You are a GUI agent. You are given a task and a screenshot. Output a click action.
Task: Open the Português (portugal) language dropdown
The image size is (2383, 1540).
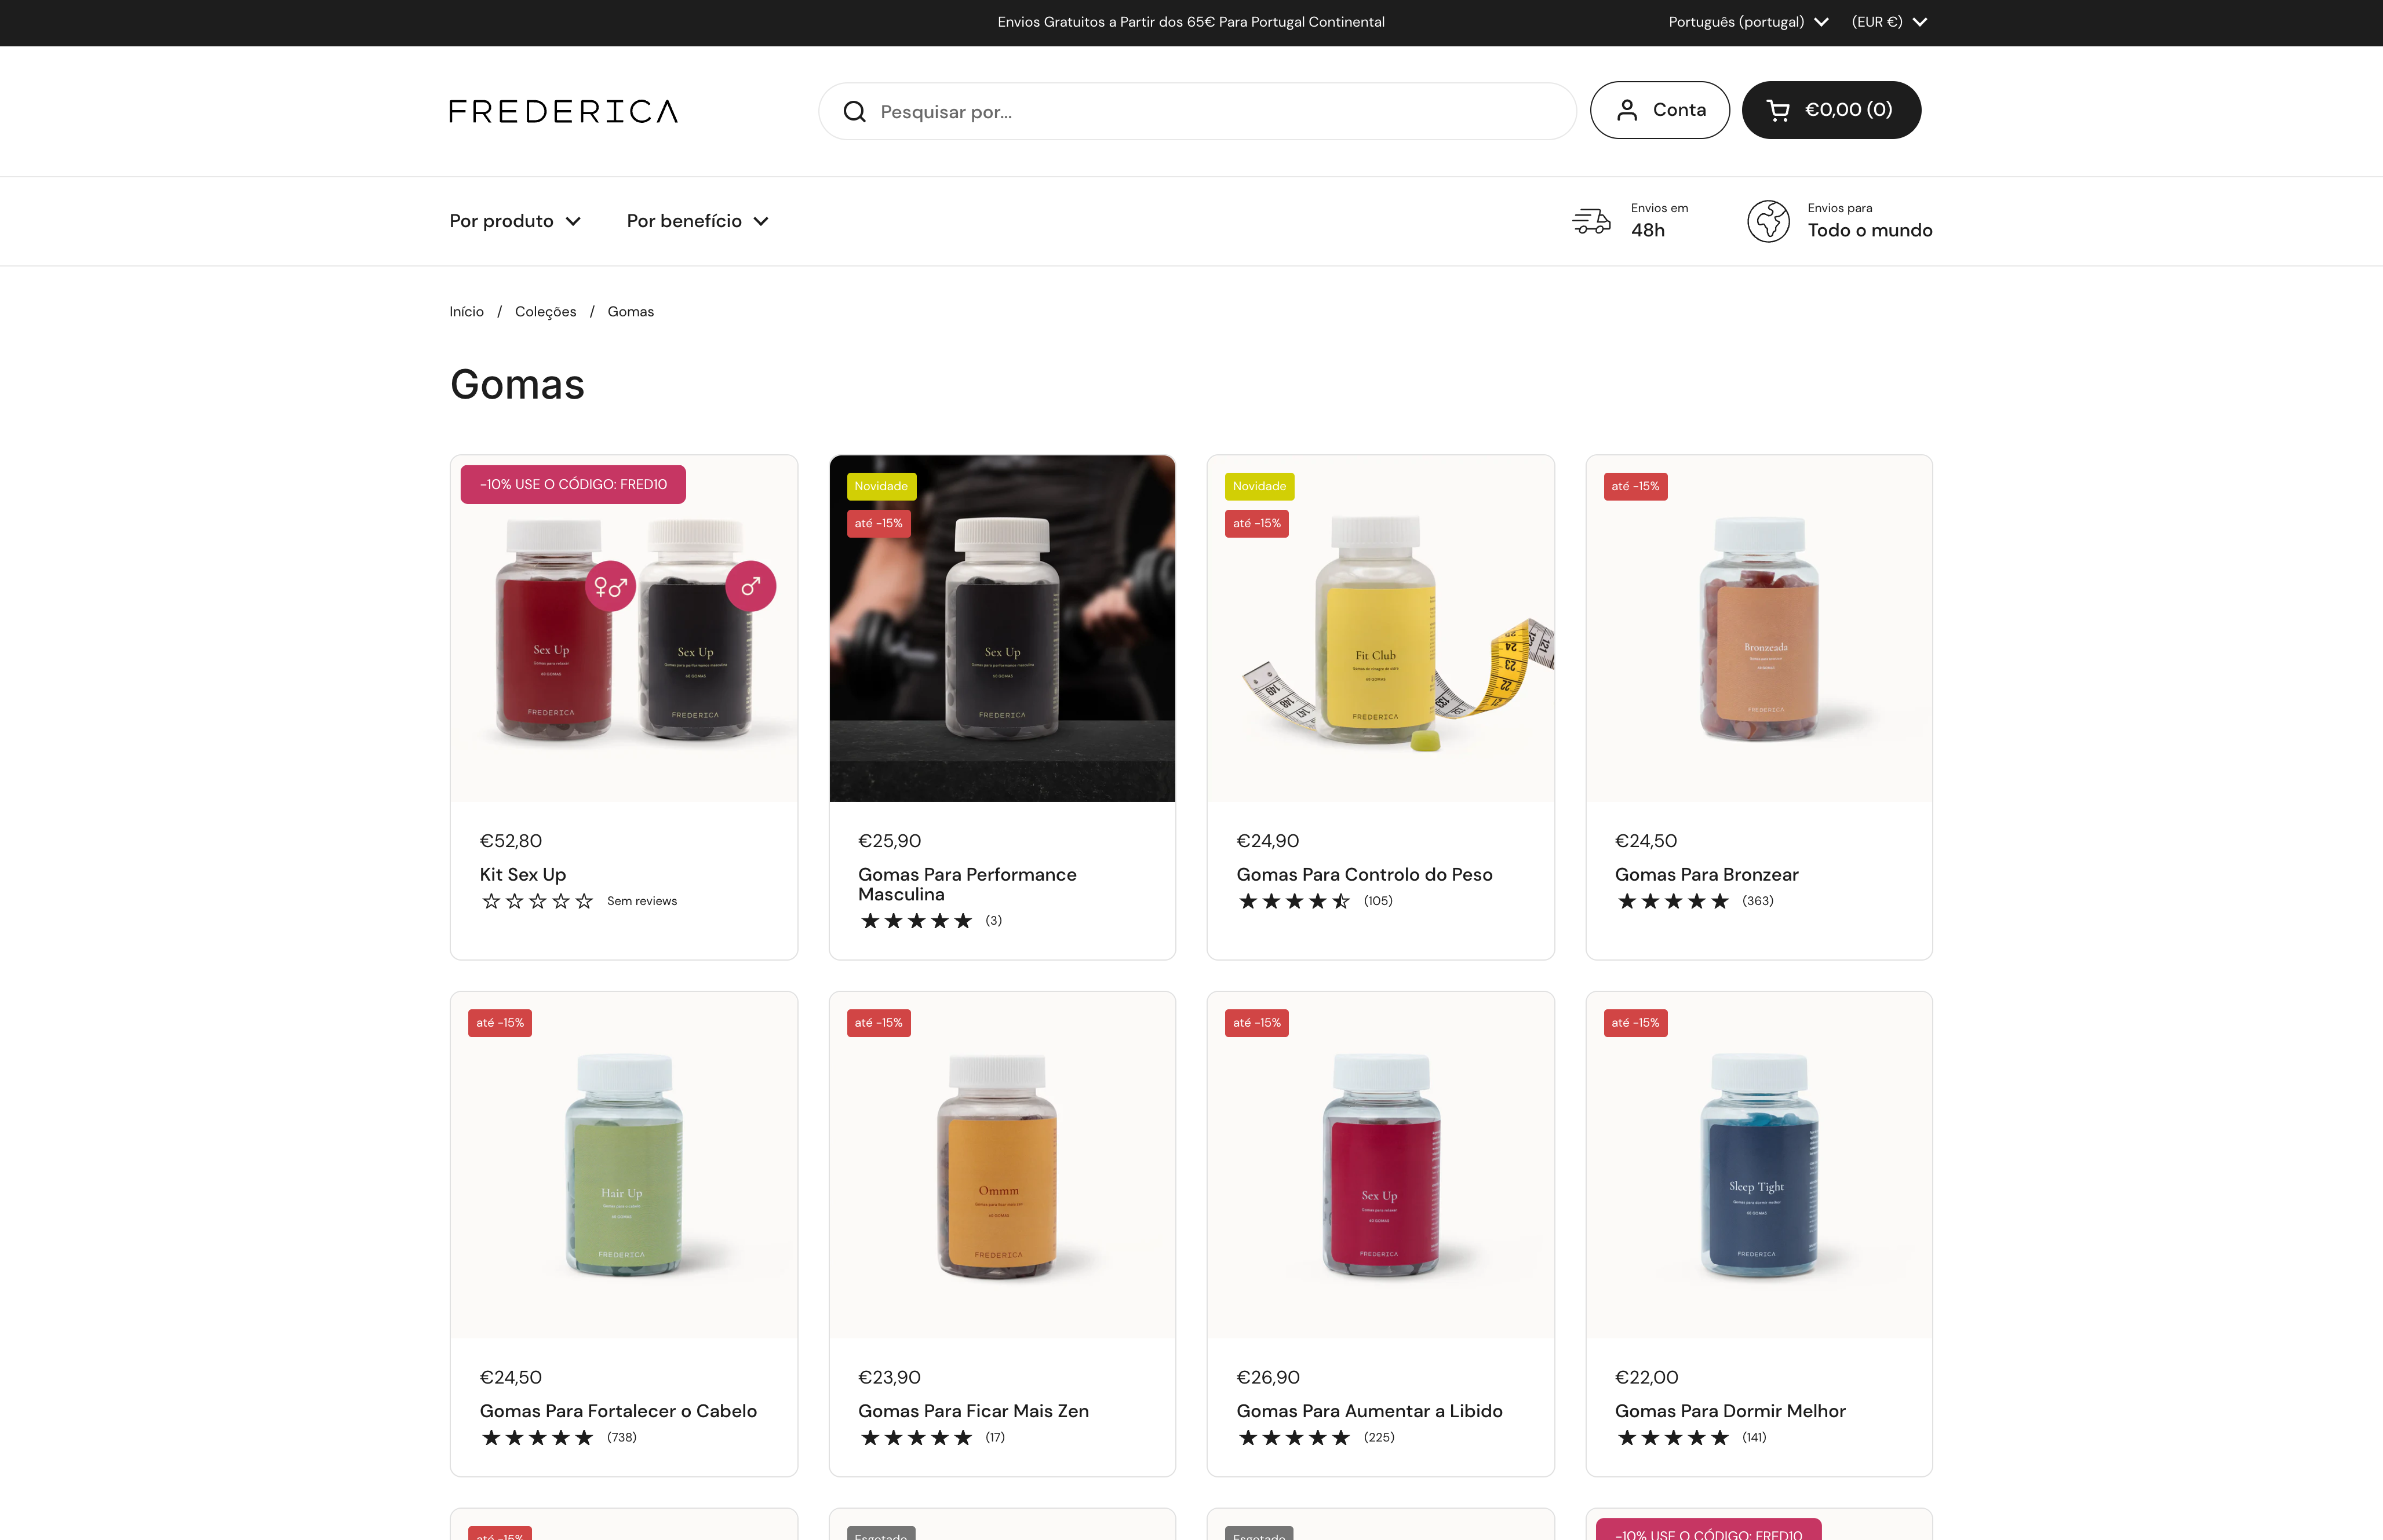pos(1748,22)
